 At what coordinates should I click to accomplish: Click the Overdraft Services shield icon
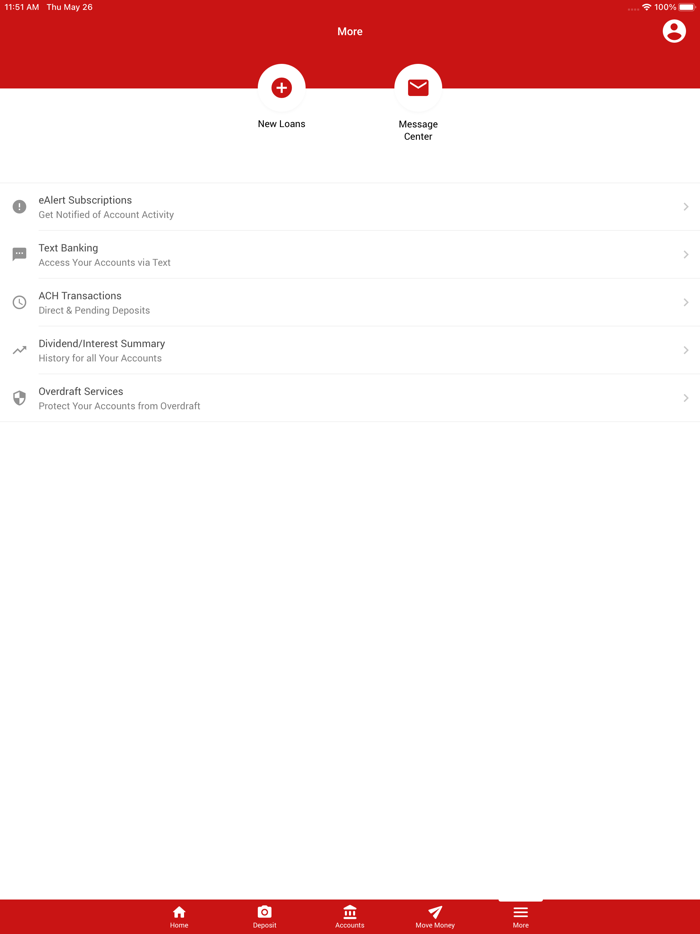[19, 398]
